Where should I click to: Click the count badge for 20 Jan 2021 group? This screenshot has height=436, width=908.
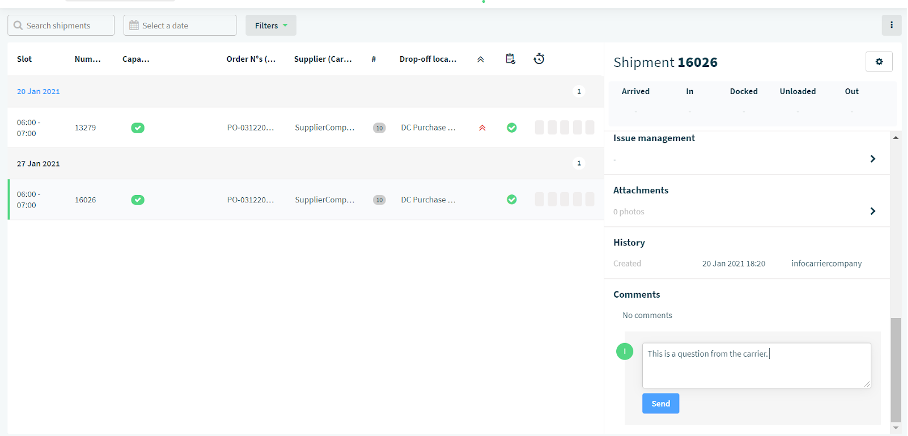579,91
